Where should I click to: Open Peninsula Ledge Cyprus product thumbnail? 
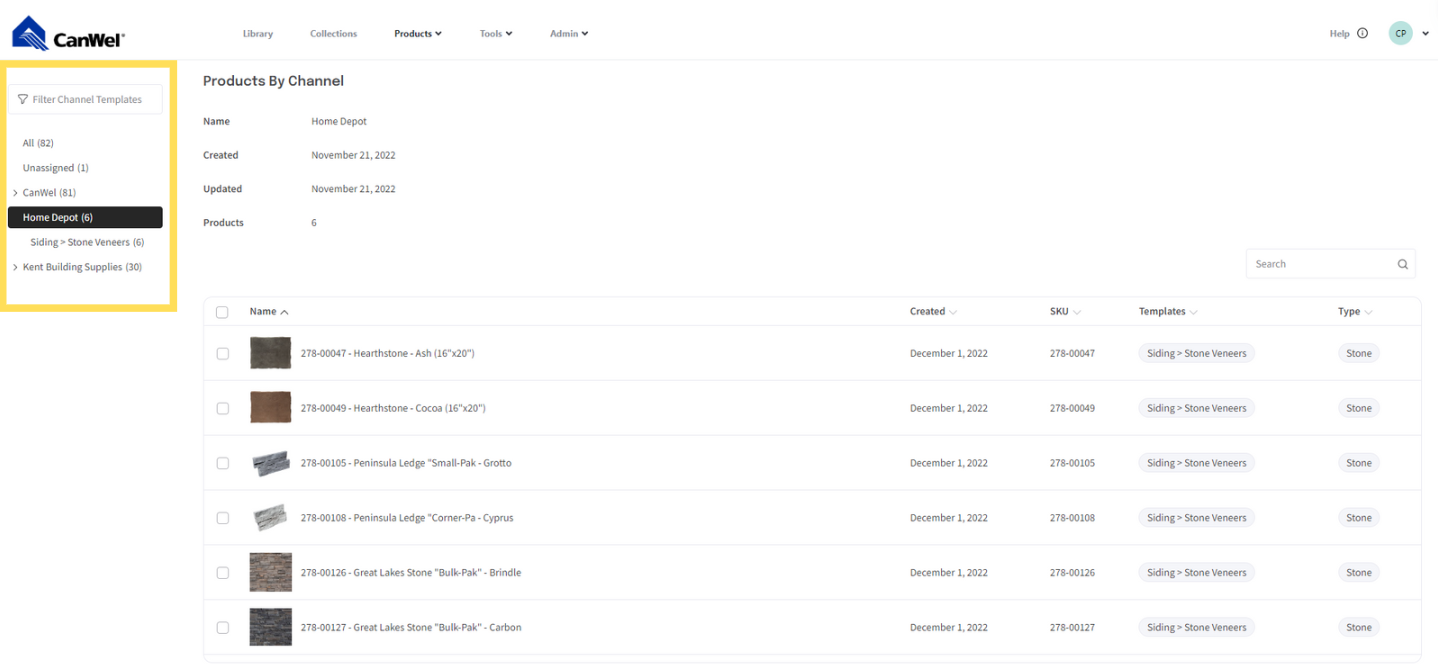point(270,518)
